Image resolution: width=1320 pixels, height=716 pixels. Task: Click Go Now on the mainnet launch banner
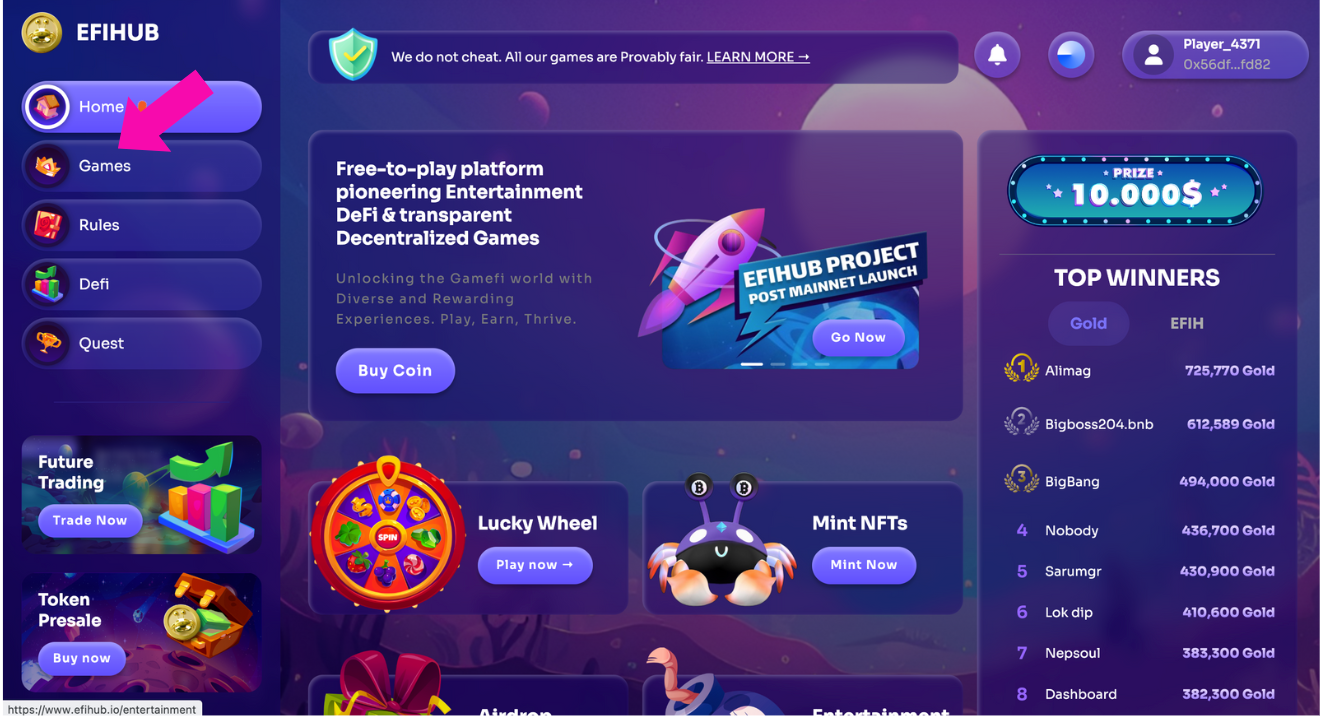coord(858,337)
